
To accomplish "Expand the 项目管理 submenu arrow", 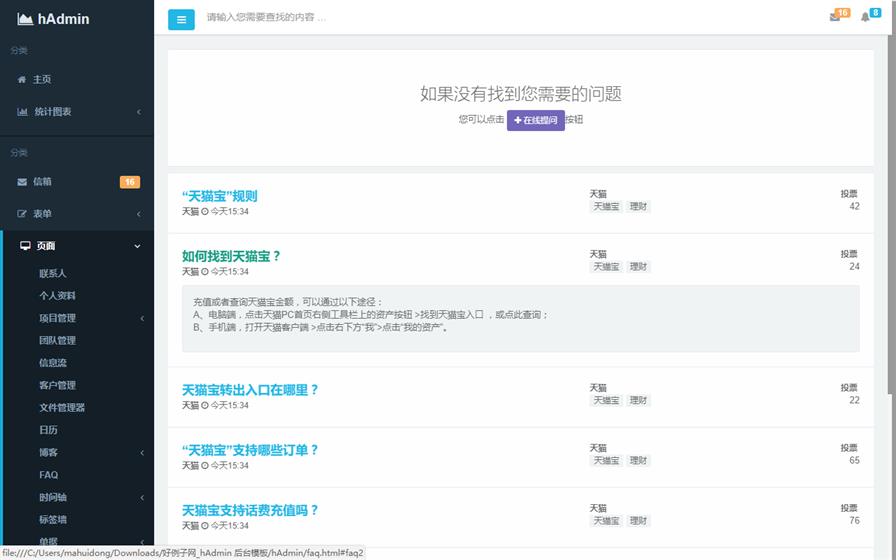I will 142,318.
